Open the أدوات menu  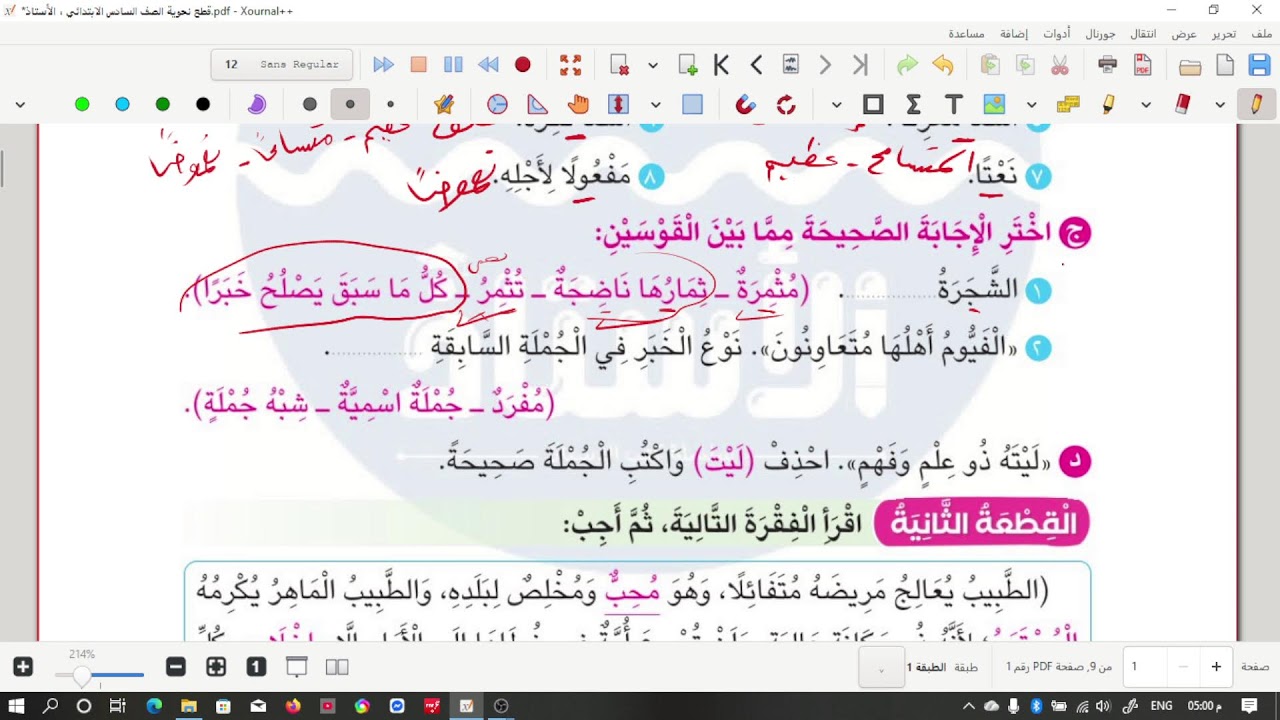(1057, 33)
